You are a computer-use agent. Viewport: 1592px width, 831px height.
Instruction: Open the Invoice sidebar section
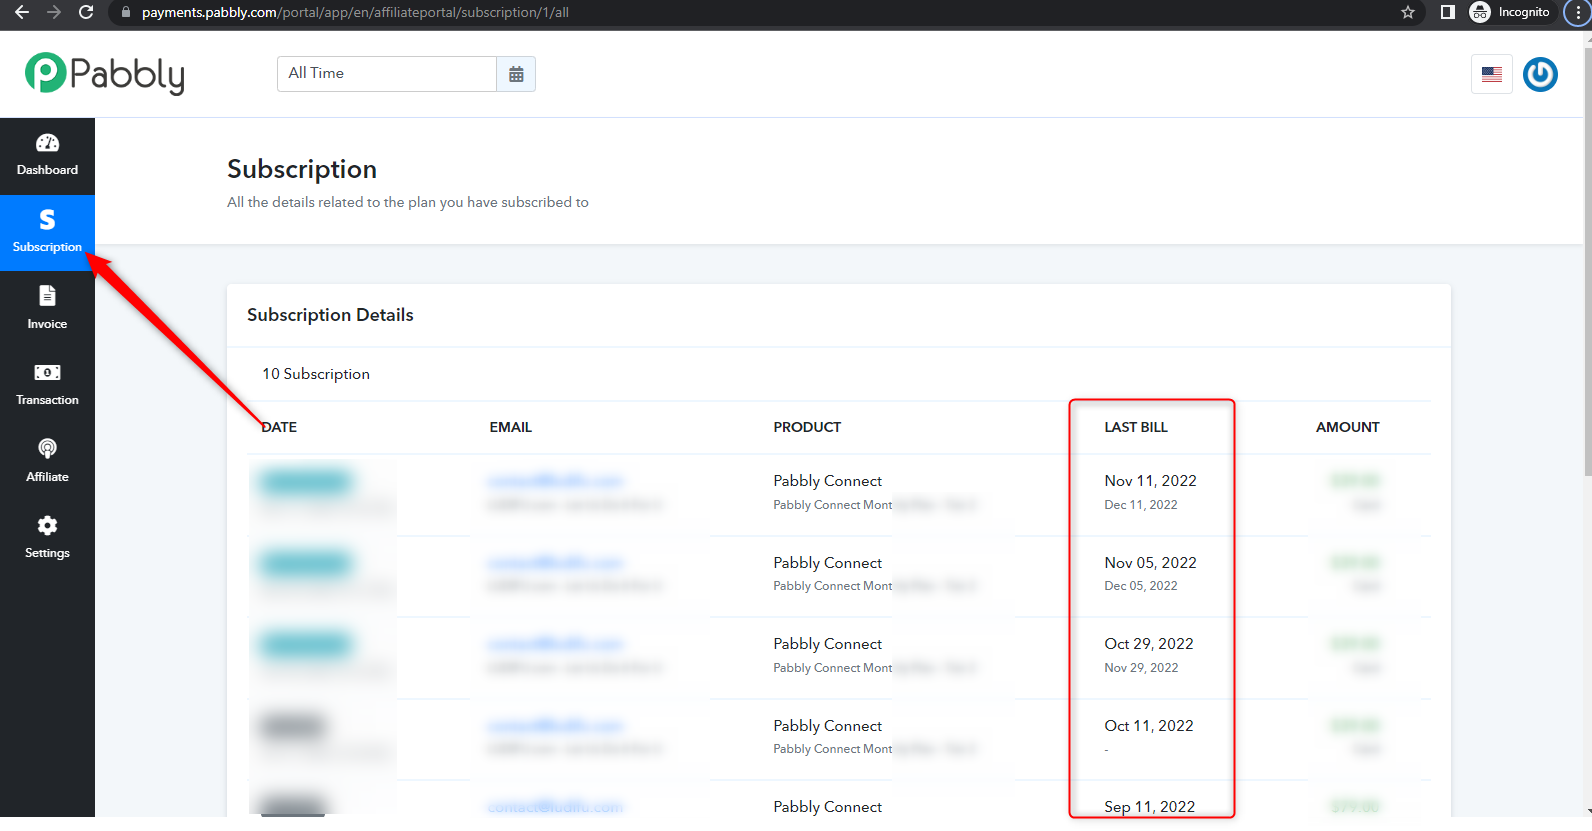click(x=47, y=309)
